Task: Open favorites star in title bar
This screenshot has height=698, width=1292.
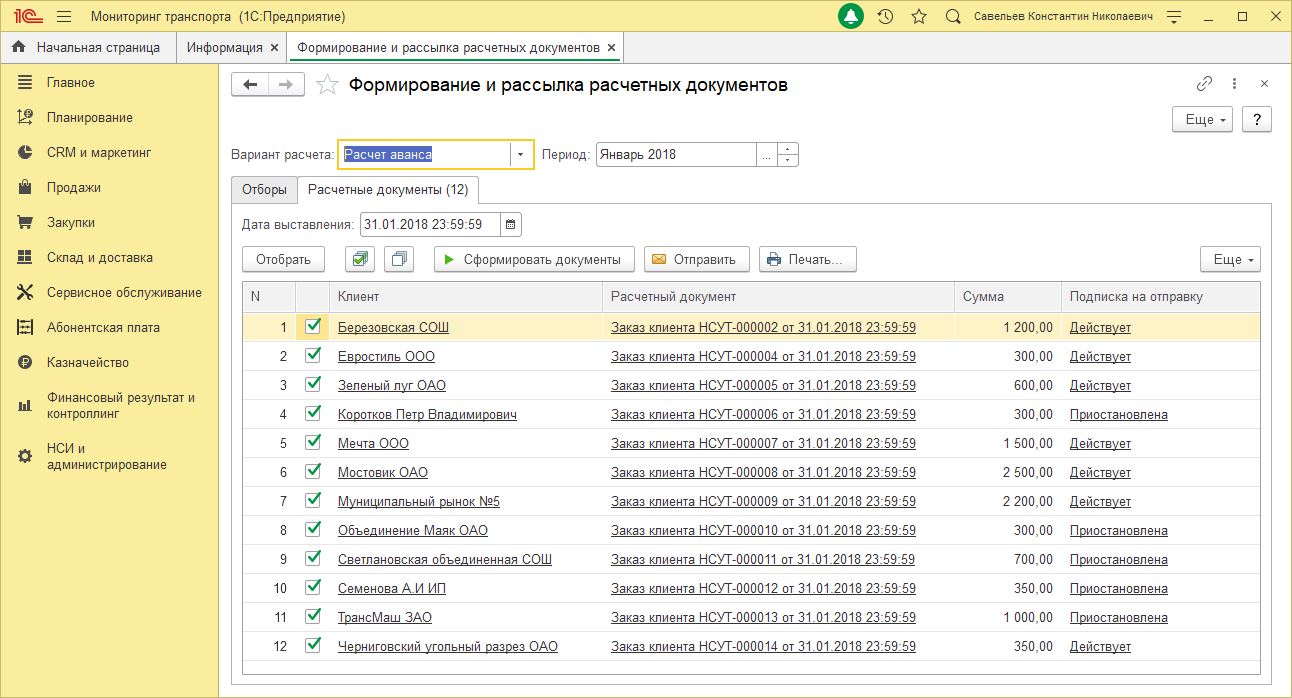Action: coord(919,17)
